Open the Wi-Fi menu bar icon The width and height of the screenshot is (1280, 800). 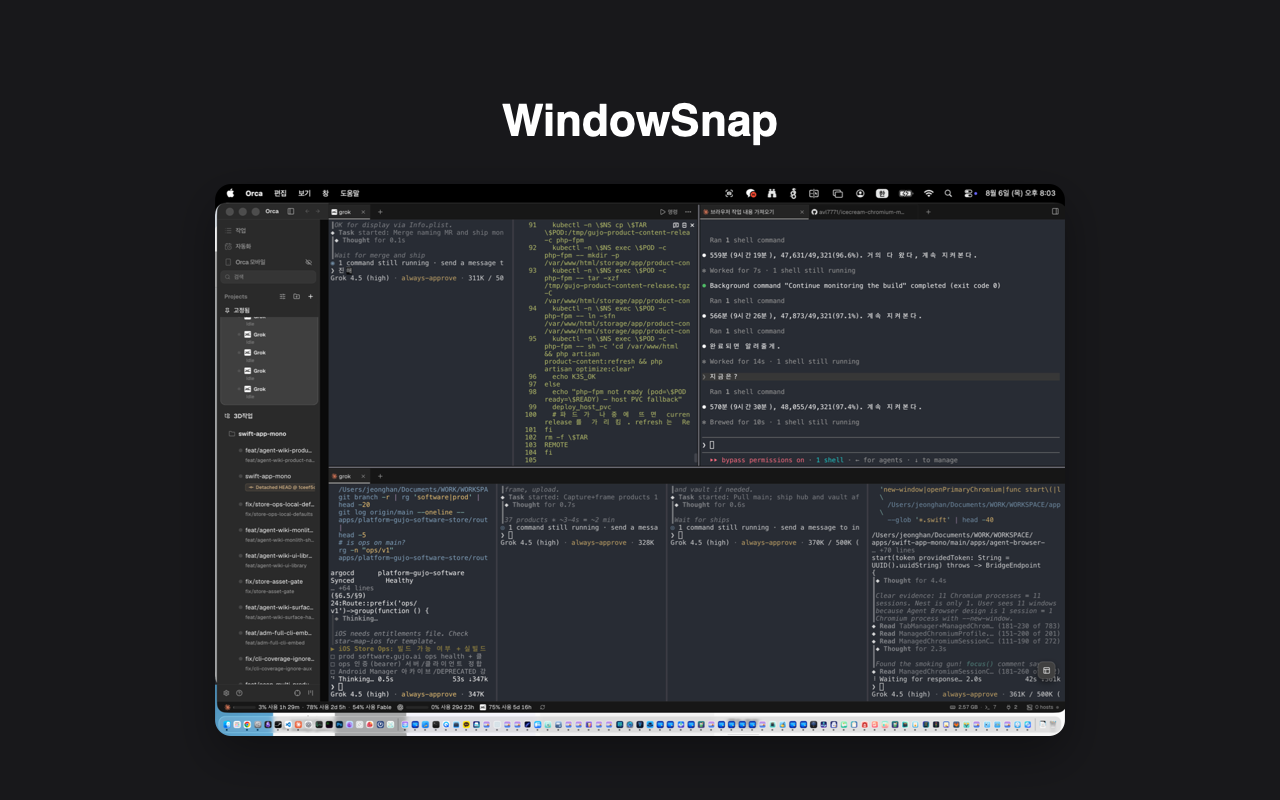click(x=928, y=193)
